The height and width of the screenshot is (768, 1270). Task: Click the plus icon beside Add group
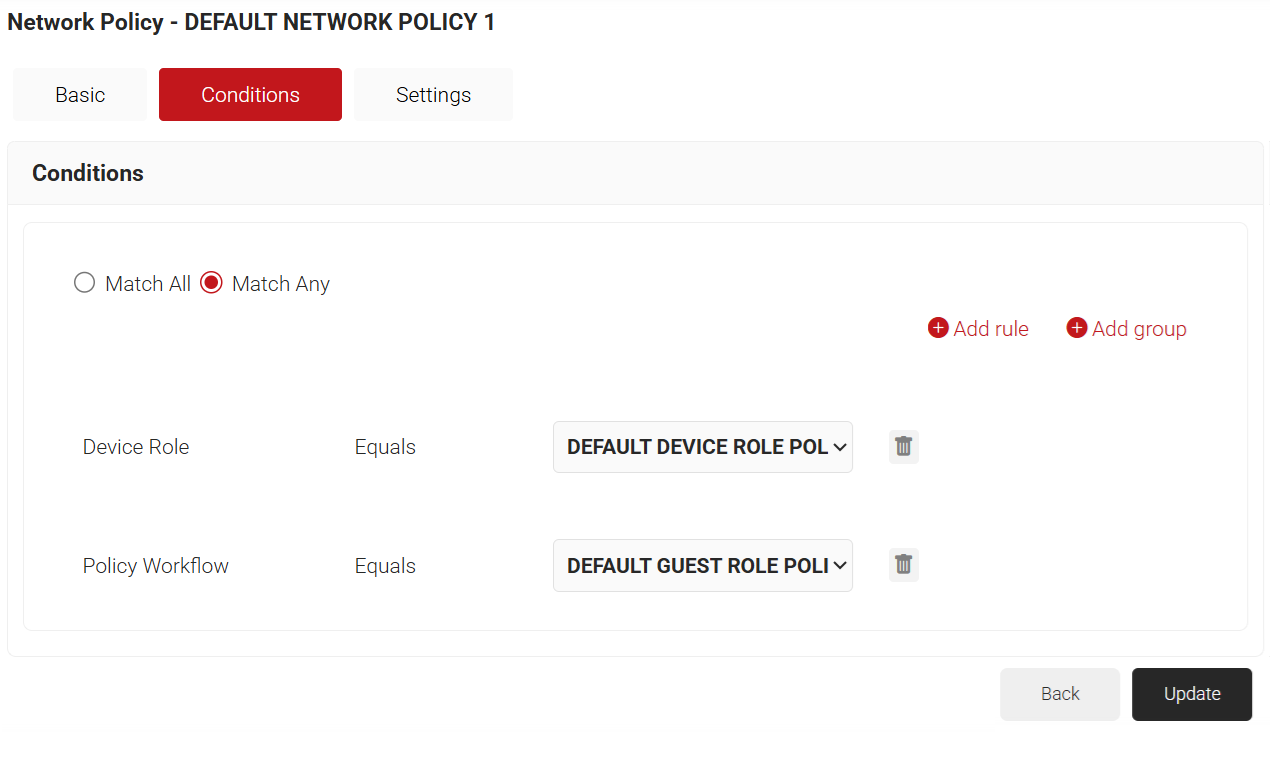(x=1076, y=328)
